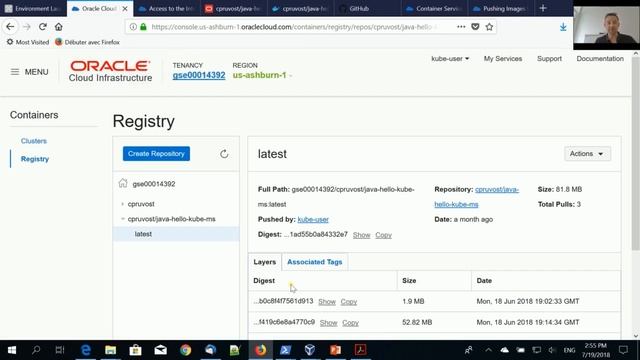
Task: Bookmark this page with the star
Action: pos(489,27)
